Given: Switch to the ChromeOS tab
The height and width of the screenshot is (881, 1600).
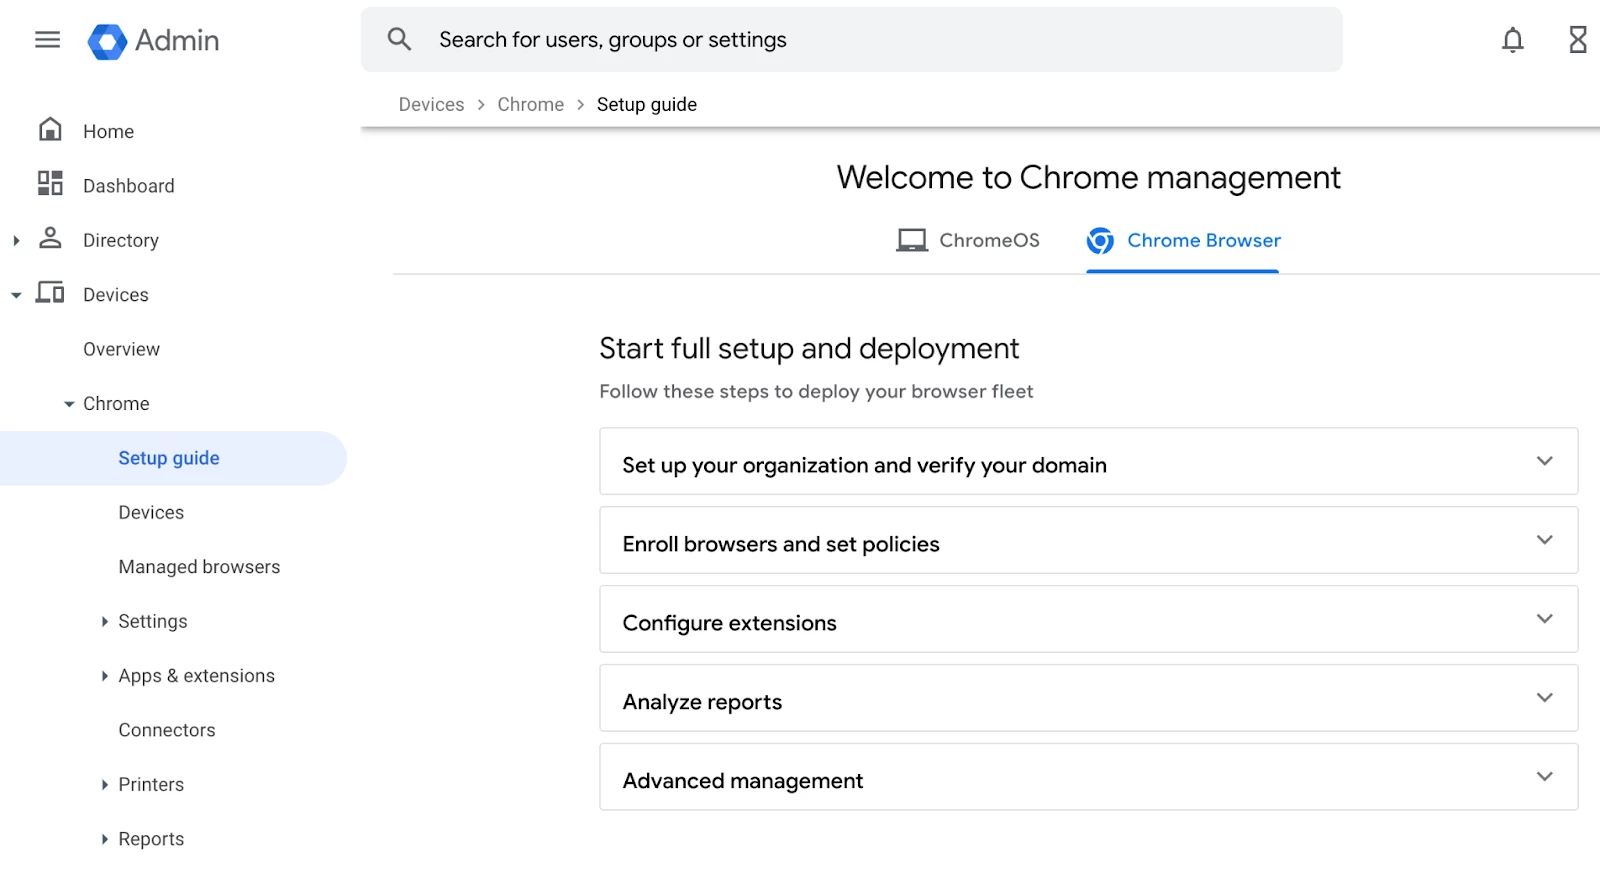Looking at the screenshot, I should (968, 240).
